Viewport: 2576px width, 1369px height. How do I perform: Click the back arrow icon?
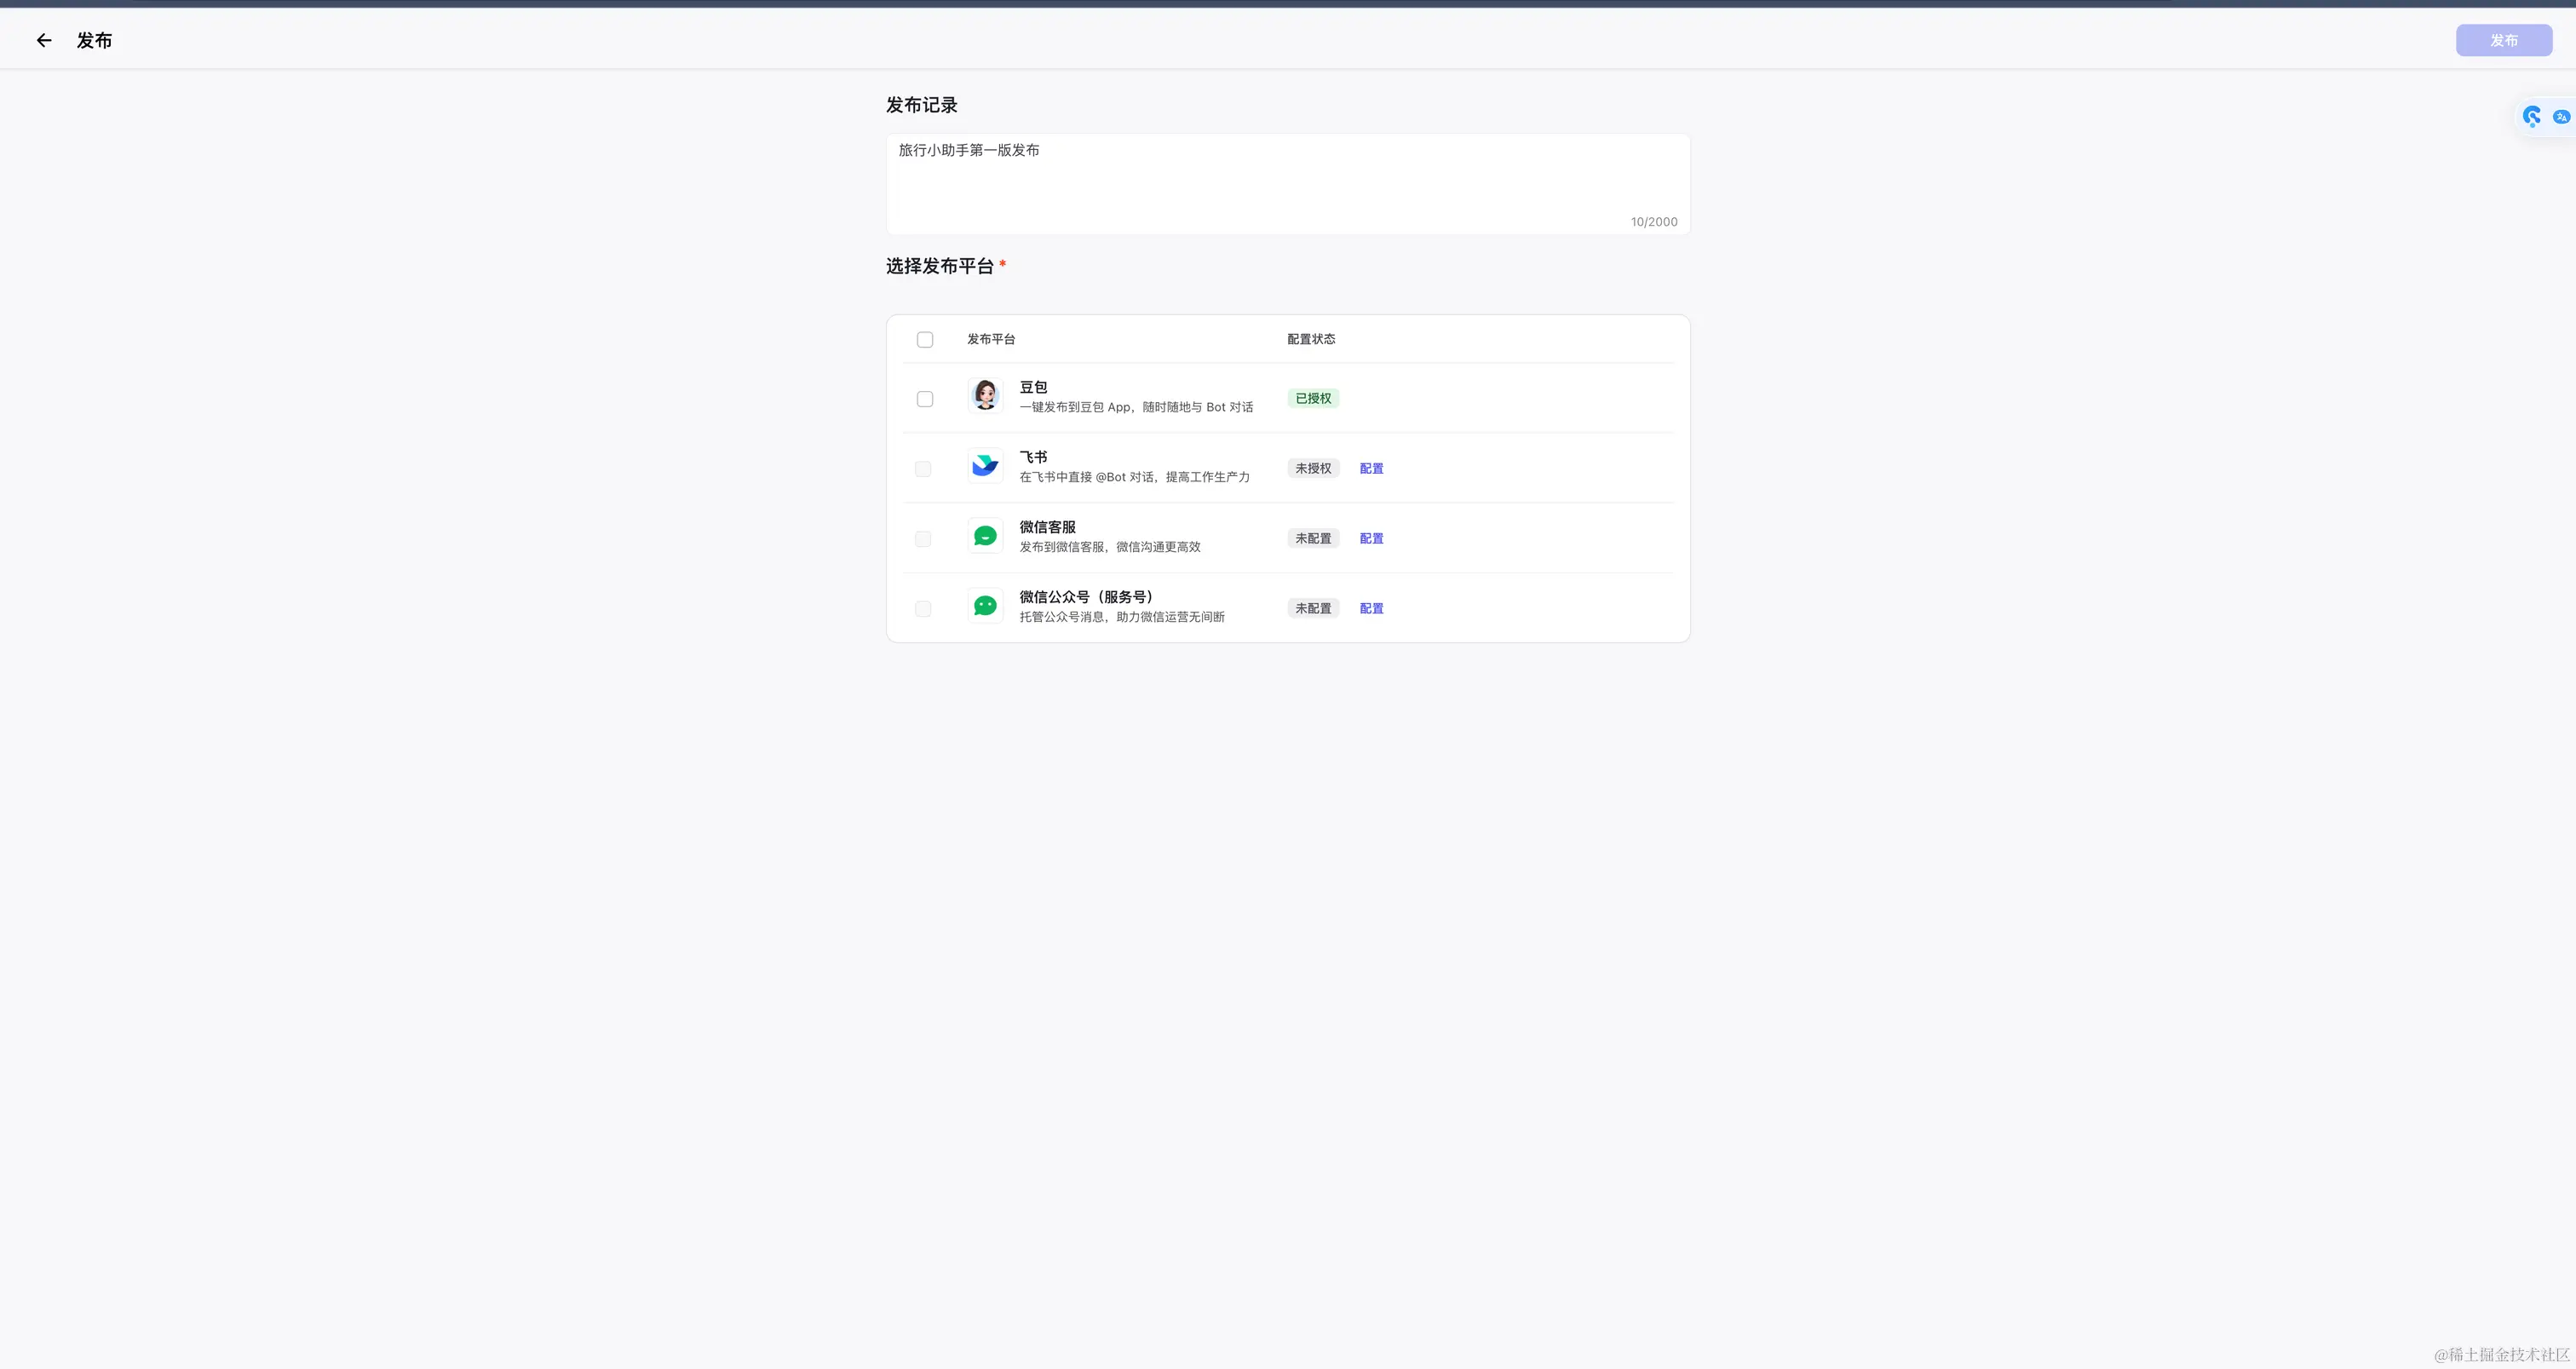click(x=43, y=40)
